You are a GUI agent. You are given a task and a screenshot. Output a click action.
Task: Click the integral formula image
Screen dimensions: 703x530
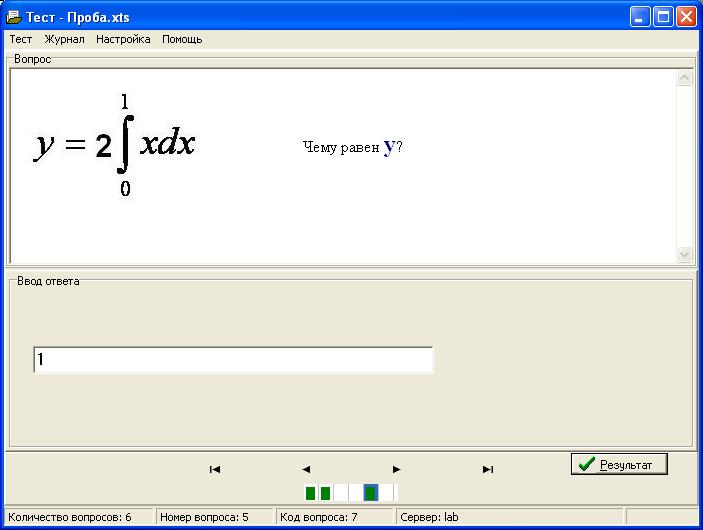(115, 145)
